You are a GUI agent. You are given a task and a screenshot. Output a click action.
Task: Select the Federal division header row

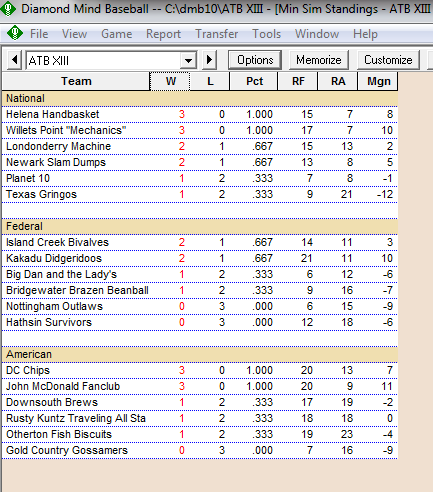[x=200, y=226]
